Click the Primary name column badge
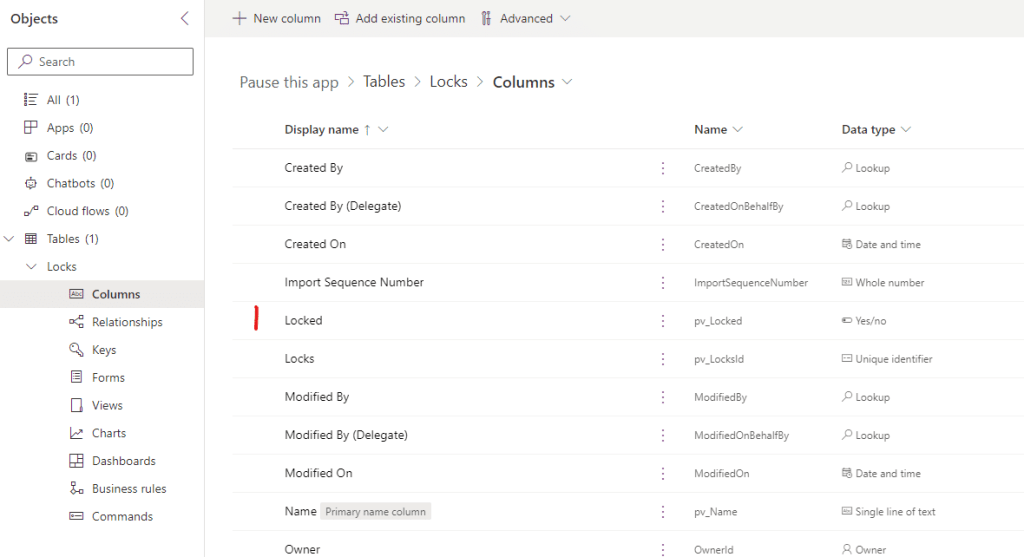The width and height of the screenshot is (1024, 557). (x=376, y=512)
